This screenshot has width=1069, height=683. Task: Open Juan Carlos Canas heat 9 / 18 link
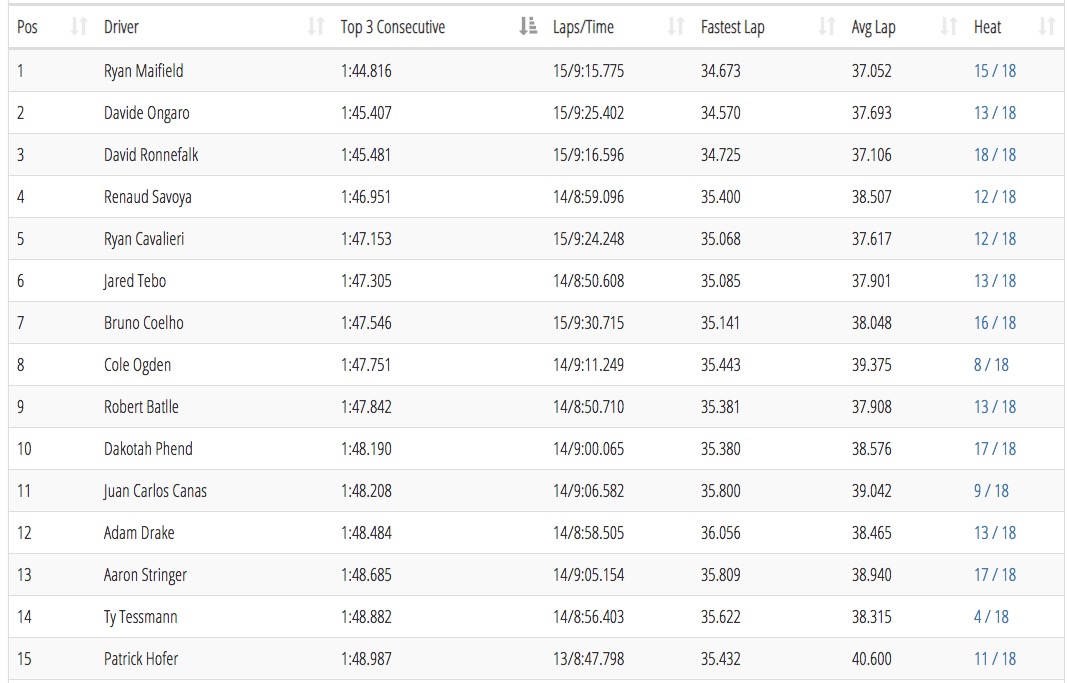pos(991,491)
